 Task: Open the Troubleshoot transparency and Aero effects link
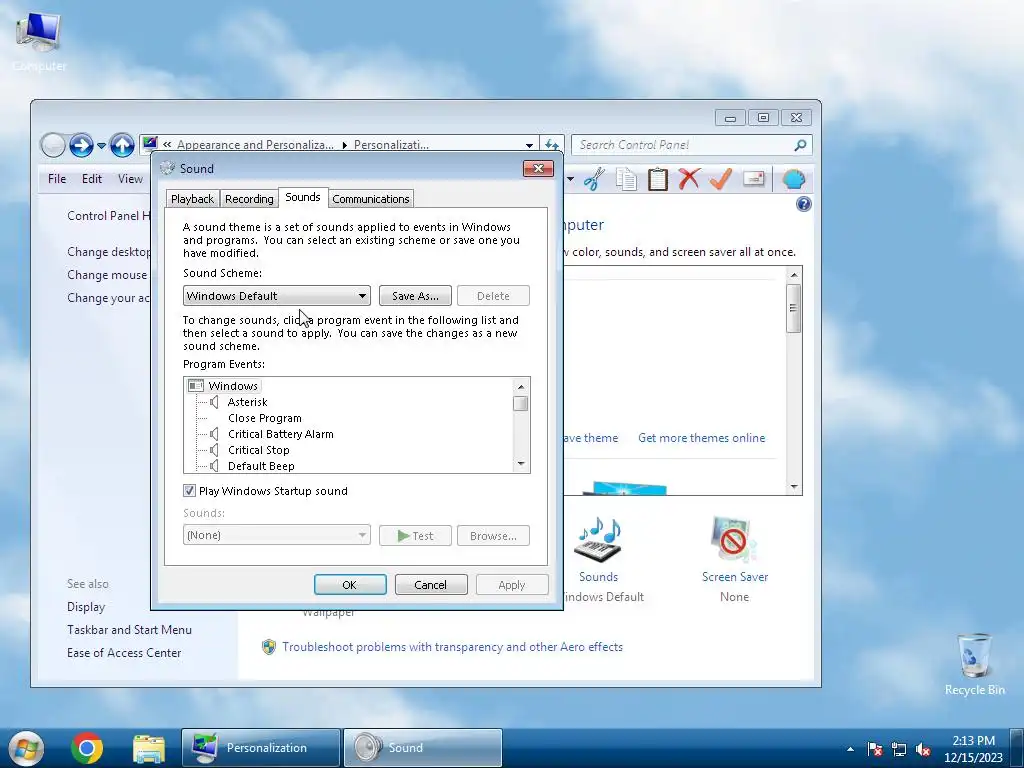[452, 647]
